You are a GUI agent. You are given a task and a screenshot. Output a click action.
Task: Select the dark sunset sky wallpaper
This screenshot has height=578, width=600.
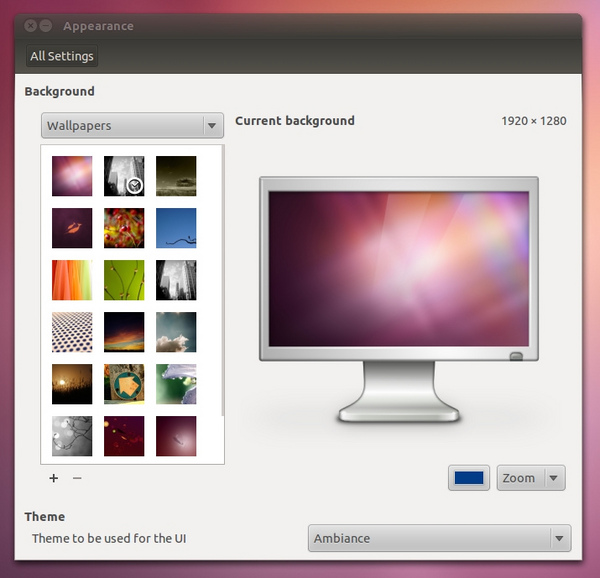coord(124,332)
